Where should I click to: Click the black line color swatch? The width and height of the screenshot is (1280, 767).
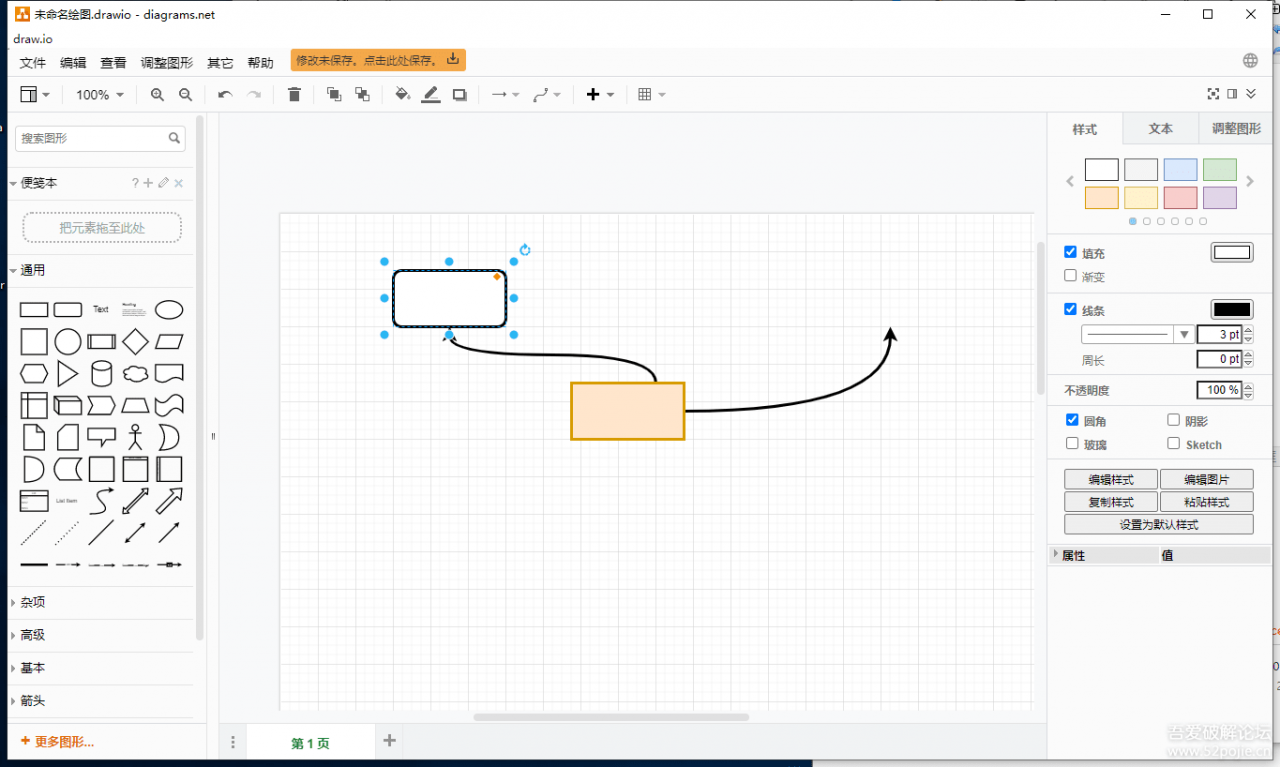coord(1232,310)
